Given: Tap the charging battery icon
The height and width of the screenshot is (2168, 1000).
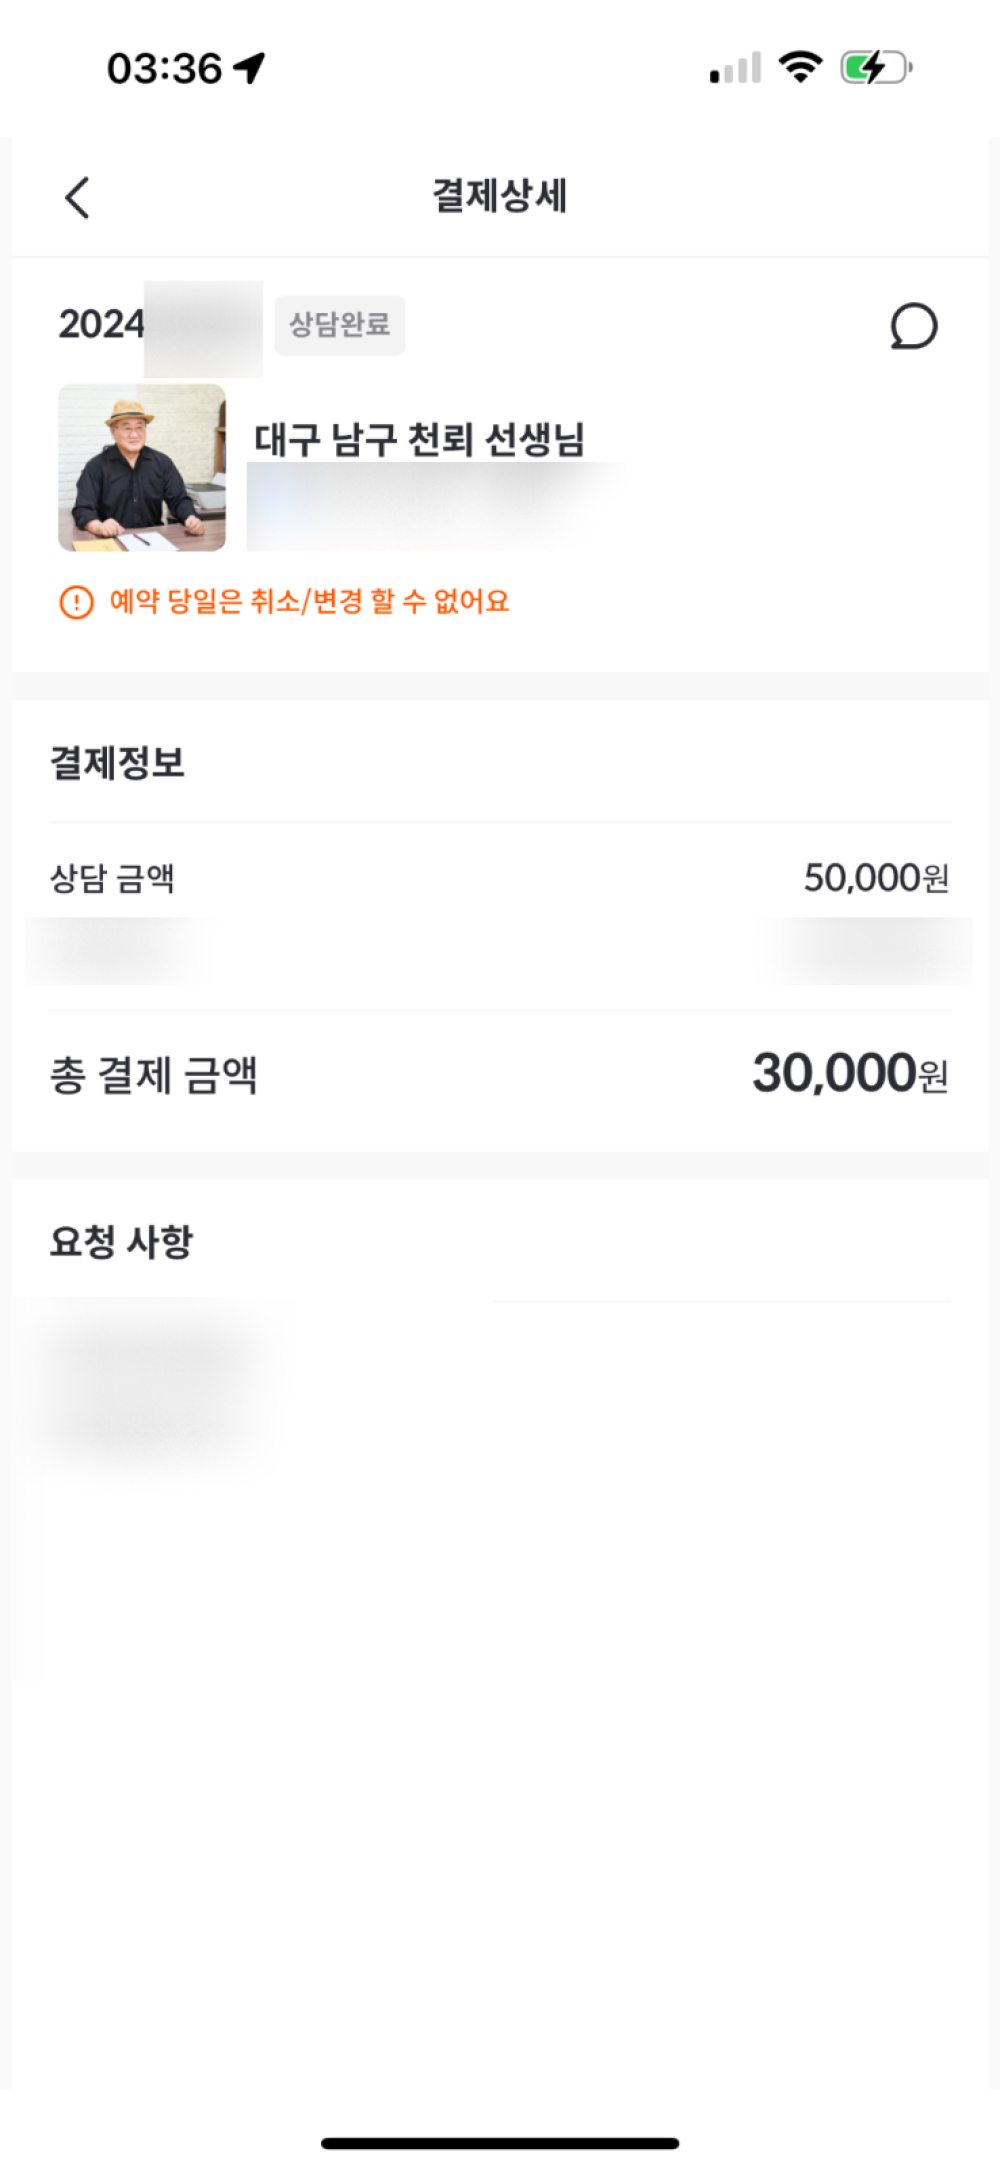Looking at the screenshot, I should point(875,68).
